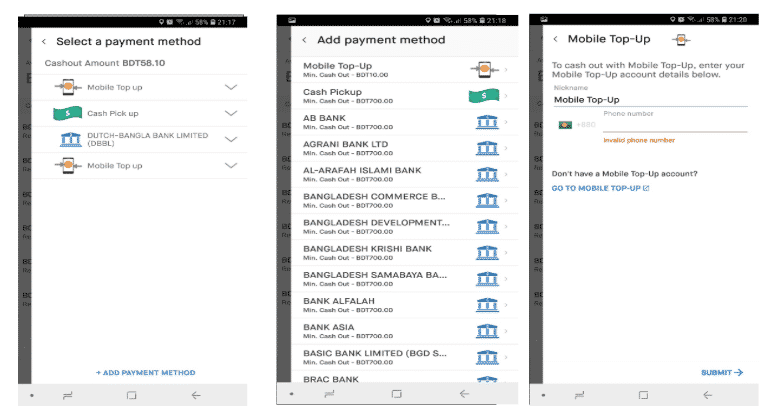
Task: Tap Android home key on right phone
Action: [643, 395]
